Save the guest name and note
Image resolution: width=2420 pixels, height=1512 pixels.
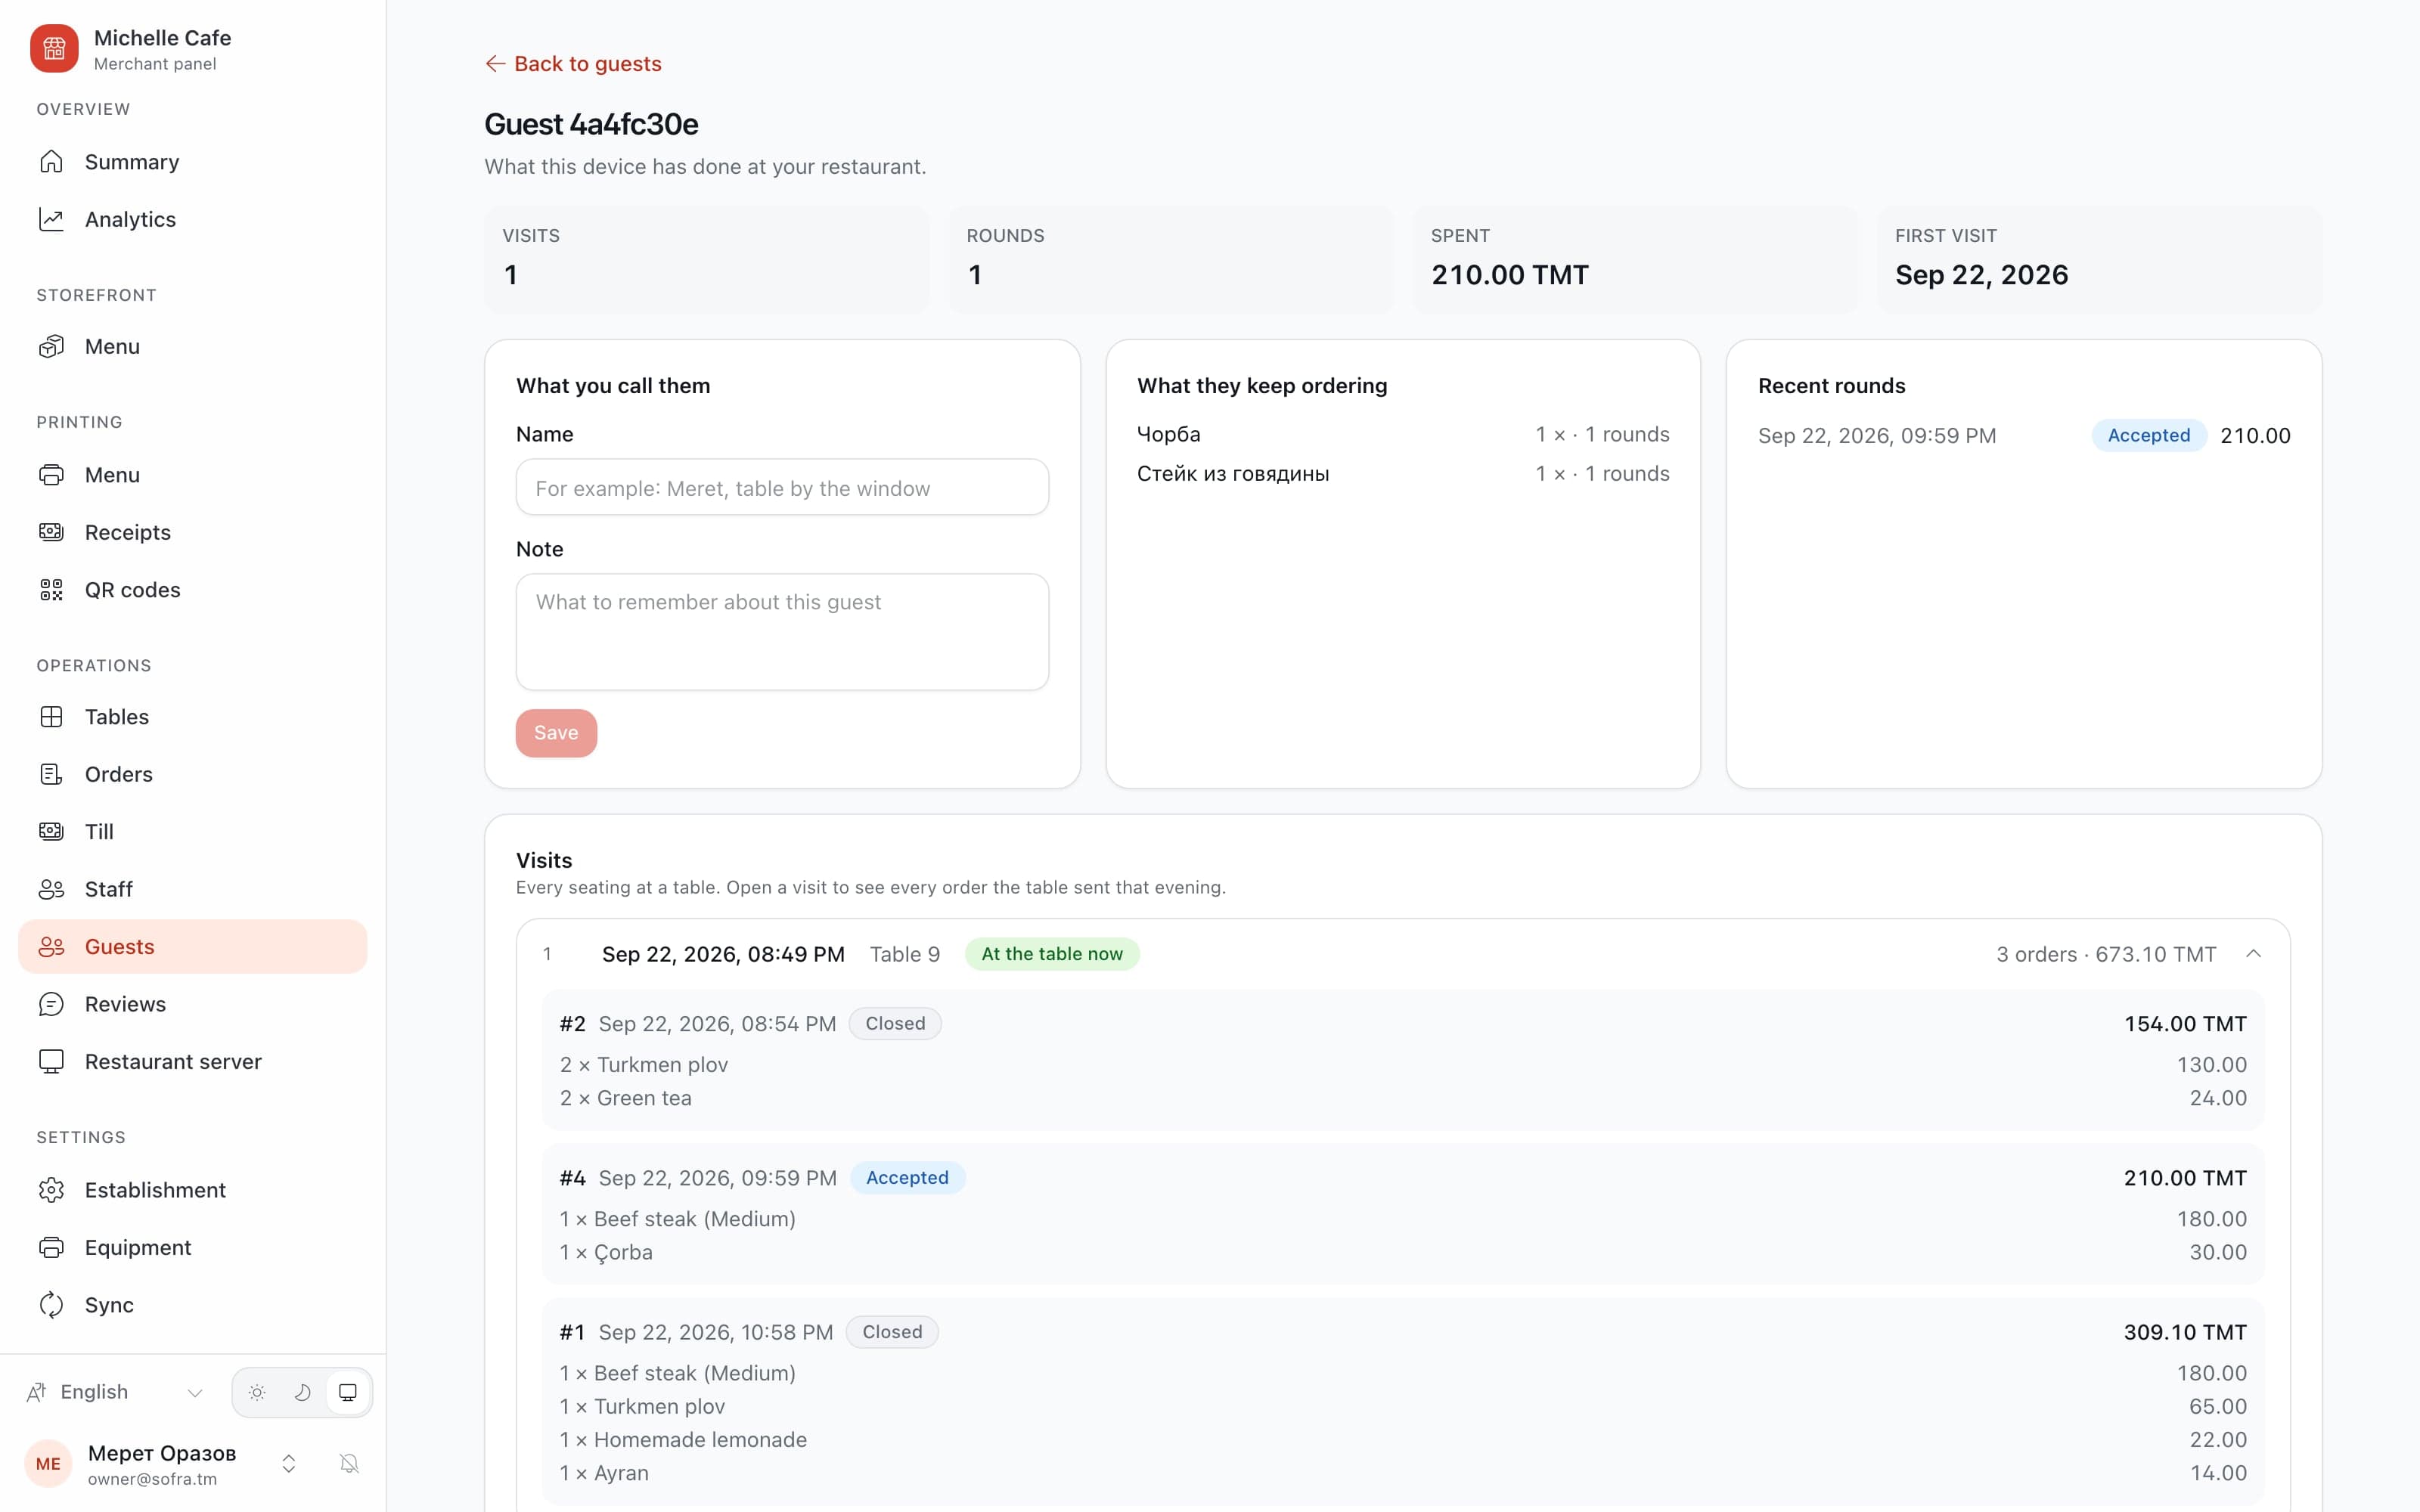[x=556, y=733]
